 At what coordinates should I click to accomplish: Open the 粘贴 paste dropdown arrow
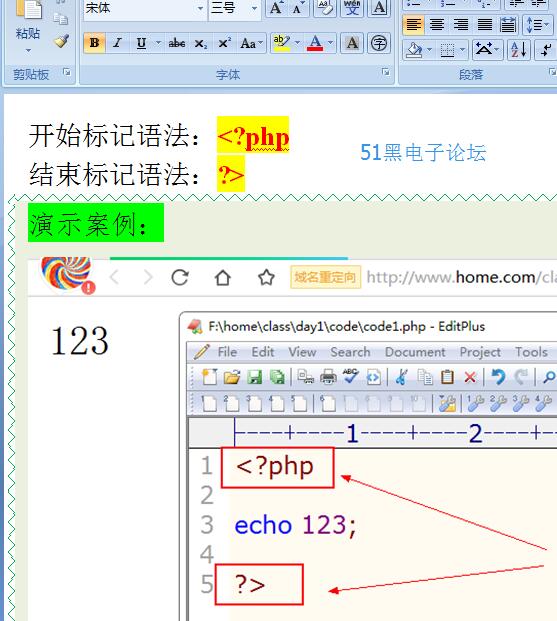(x=28, y=50)
